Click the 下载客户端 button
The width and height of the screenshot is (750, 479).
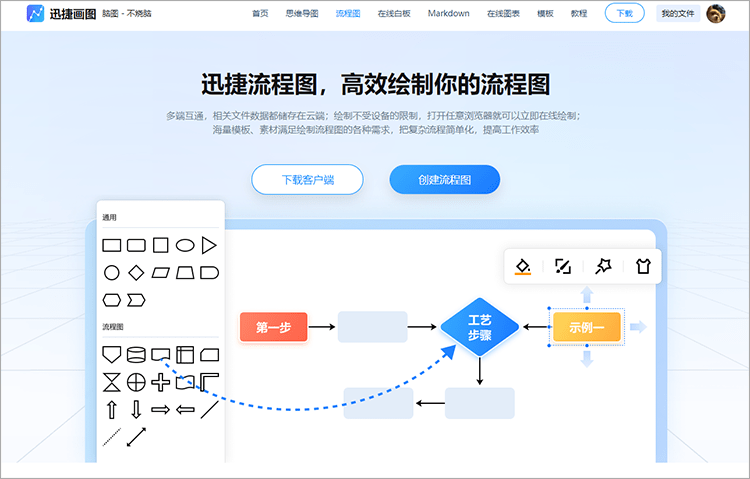point(307,180)
